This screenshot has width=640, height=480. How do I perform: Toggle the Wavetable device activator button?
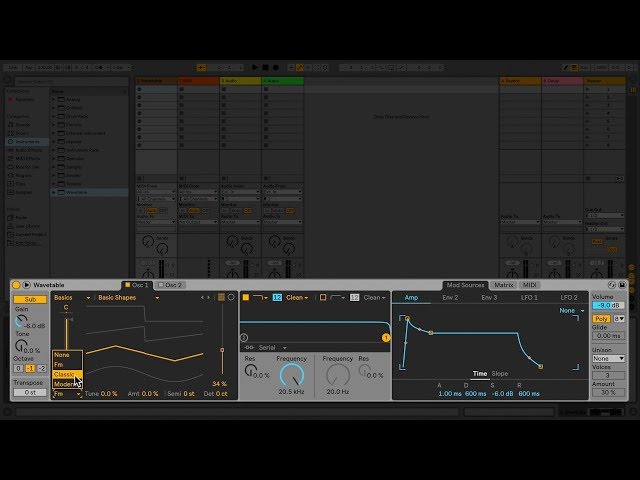pos(16,285)
